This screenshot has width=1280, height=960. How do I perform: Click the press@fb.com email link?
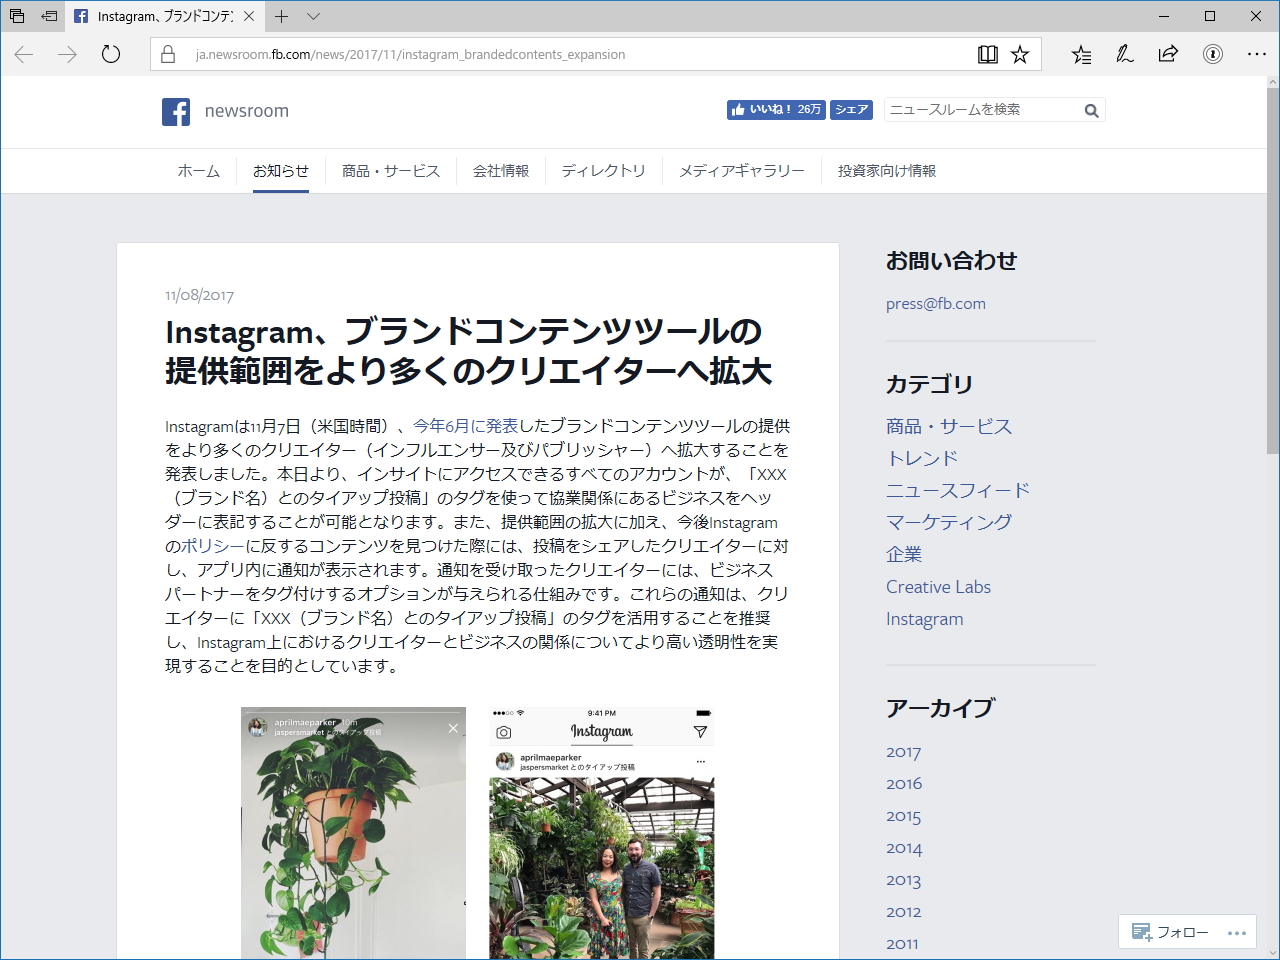tap(936, 304)
